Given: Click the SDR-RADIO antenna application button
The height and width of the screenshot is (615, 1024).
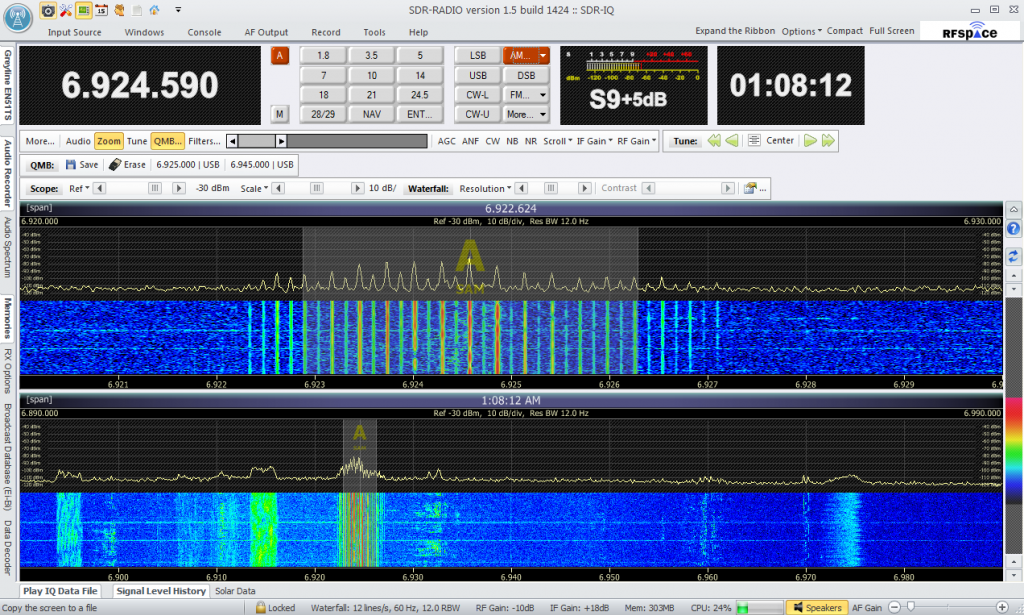Looking at the screenshot, I should click(x=18, y=18).
